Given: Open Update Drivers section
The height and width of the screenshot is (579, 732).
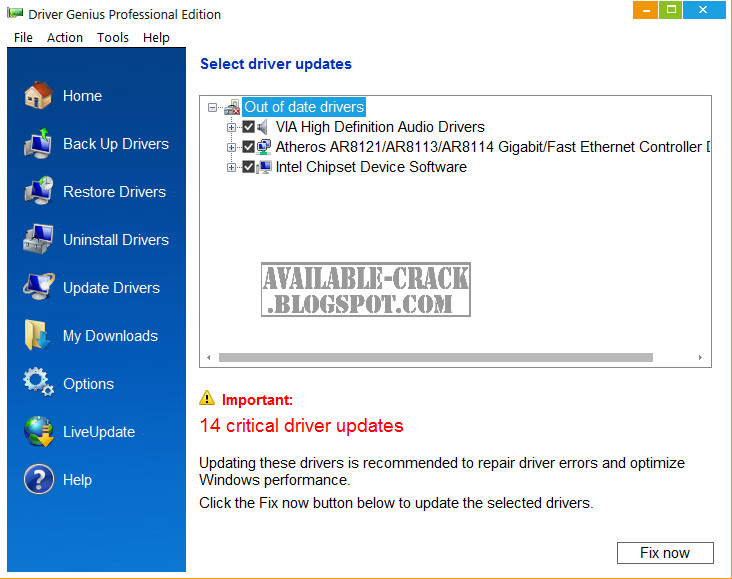Looking at the screenshot, I should (111, 288).
